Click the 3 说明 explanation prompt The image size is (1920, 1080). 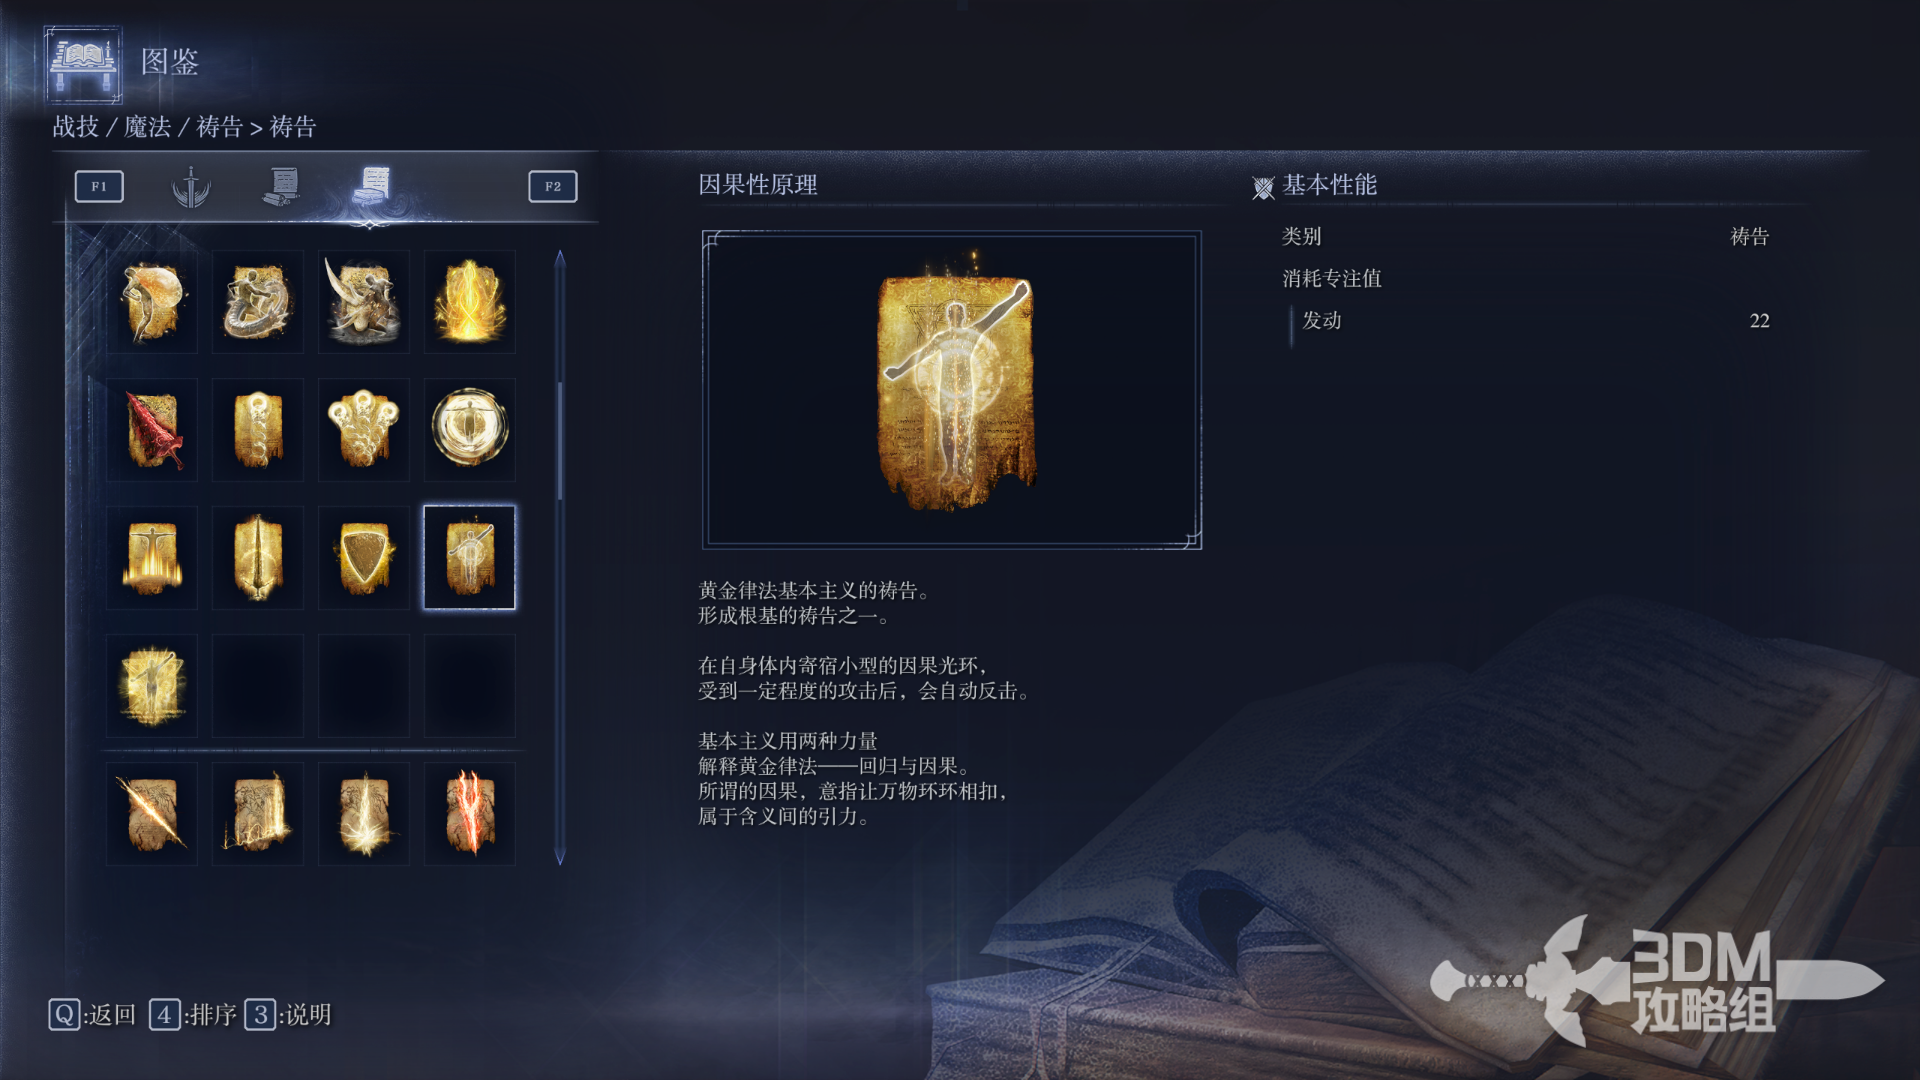[x=288, y=1015]
